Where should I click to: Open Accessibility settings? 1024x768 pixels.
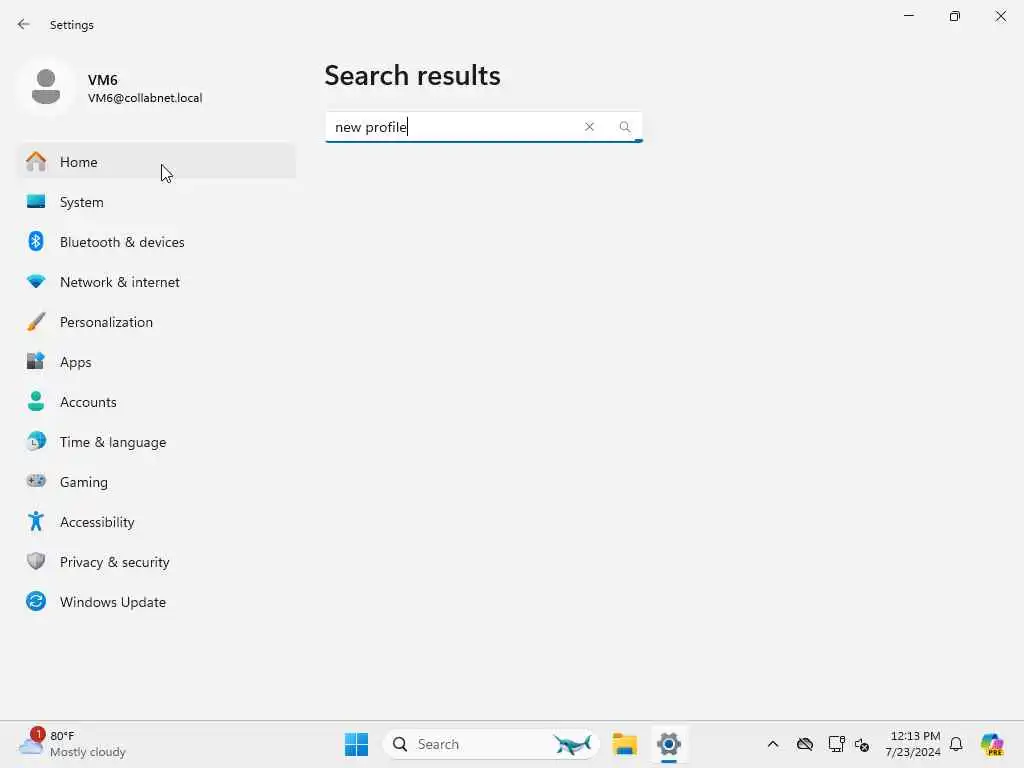tap(157, 522)
